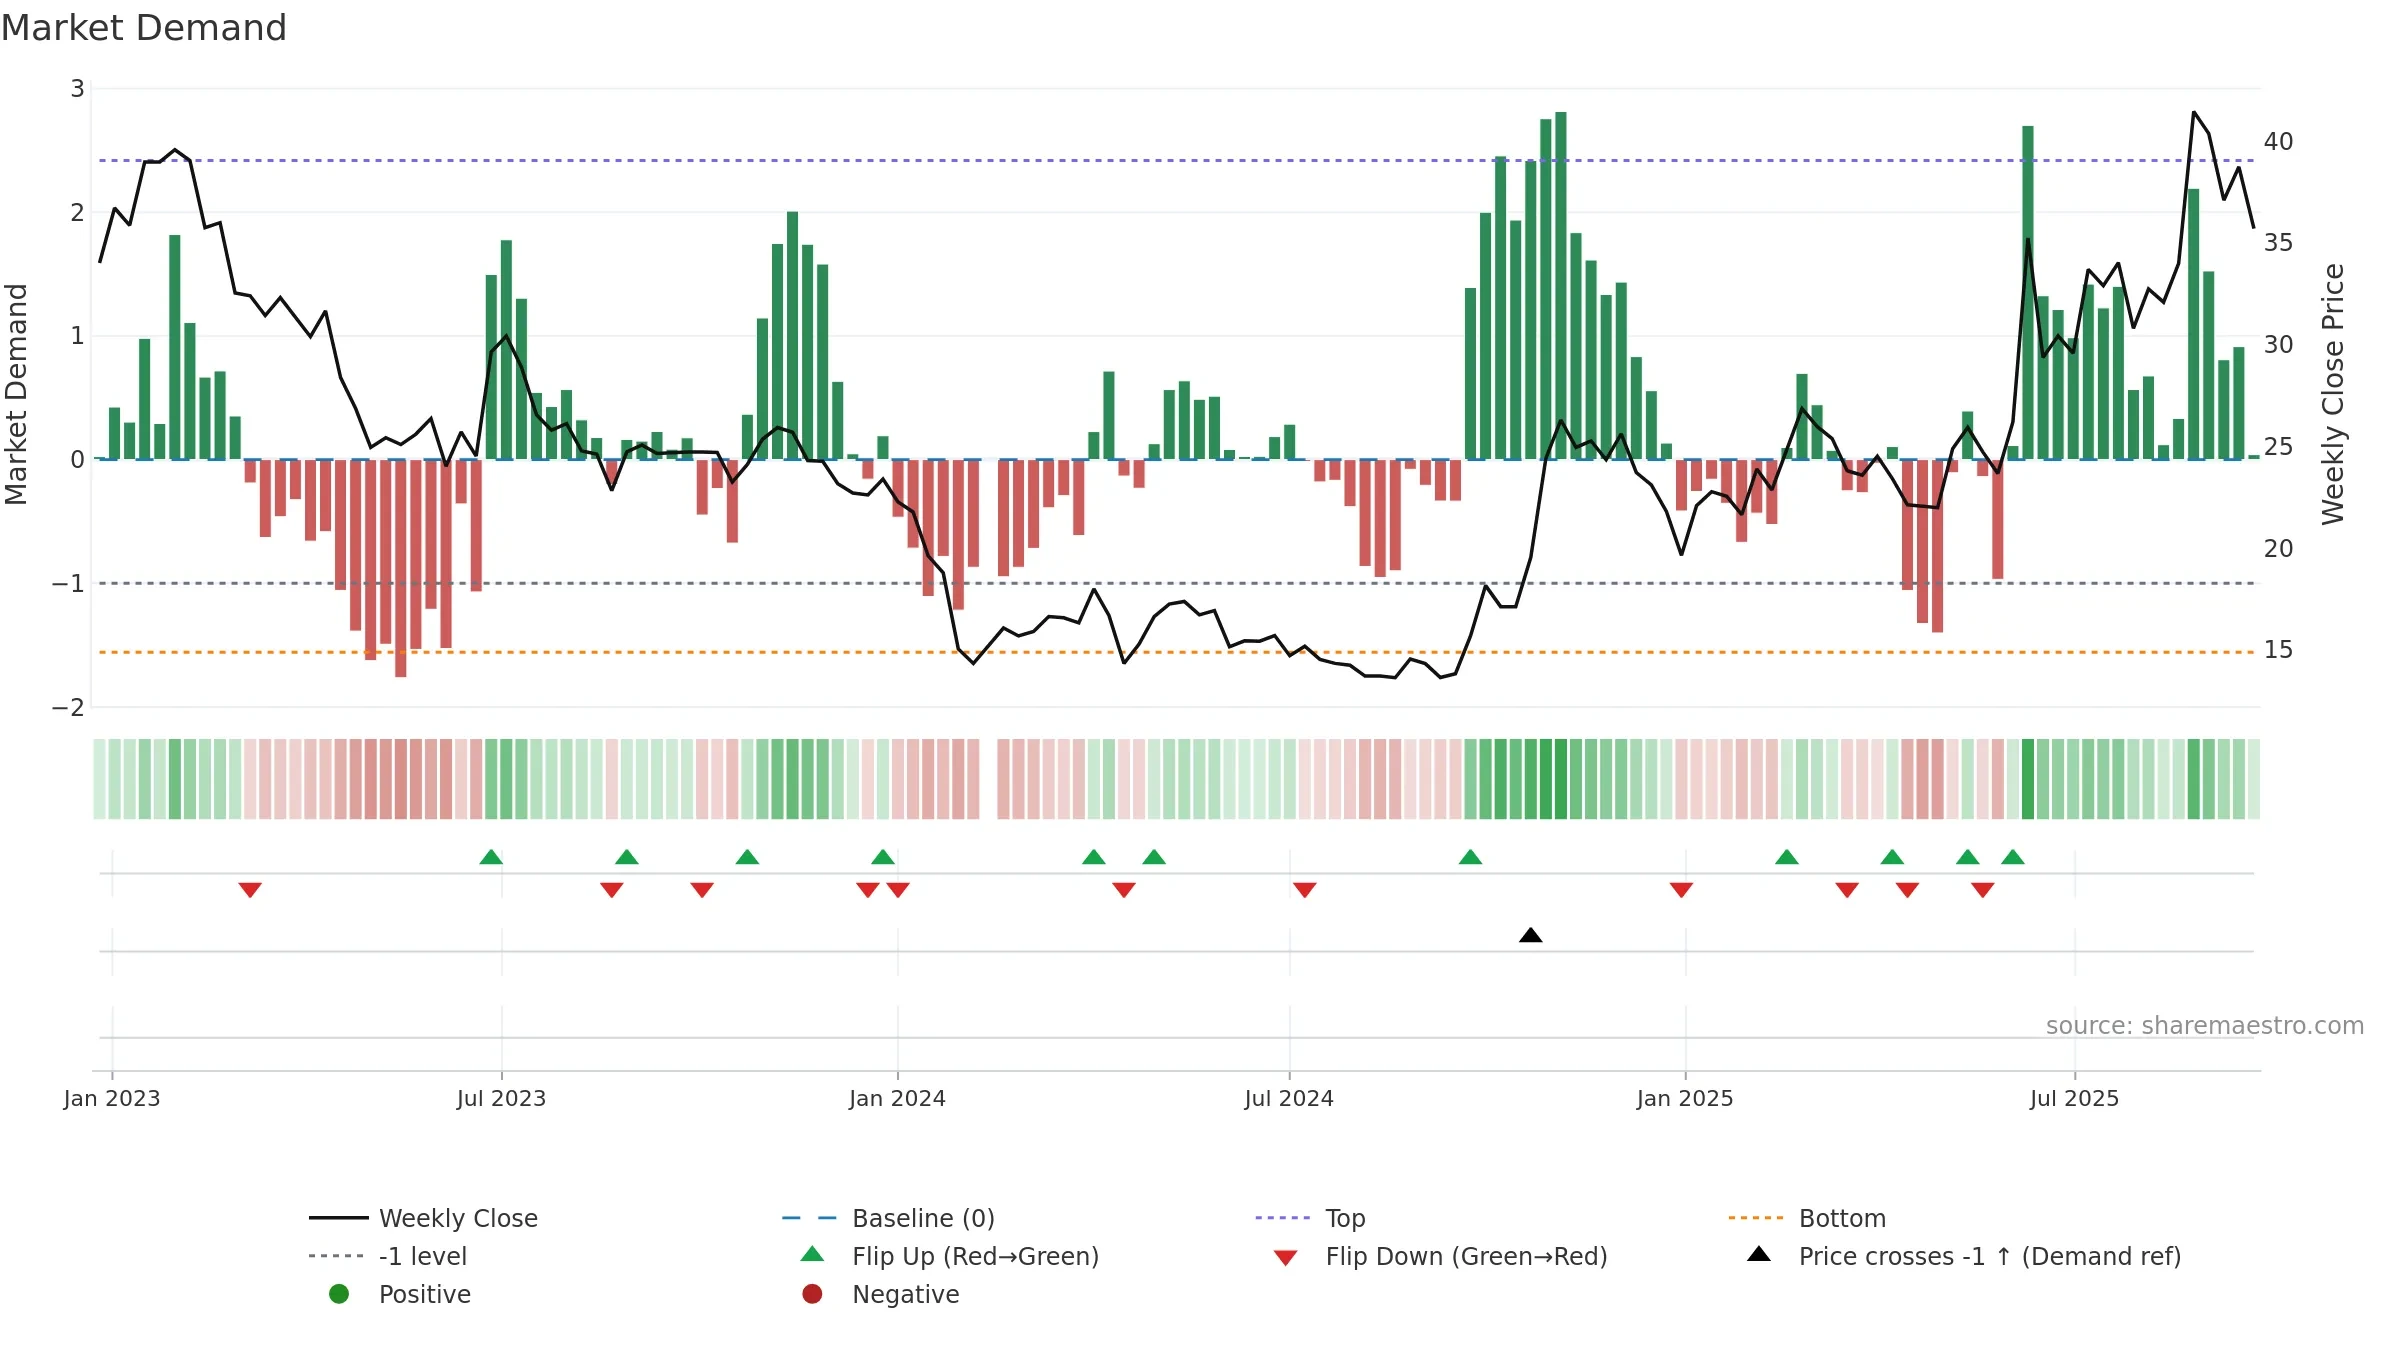
Task: Click the flip-up marker just before Jul 2023
Action: (x=491, y=856)
